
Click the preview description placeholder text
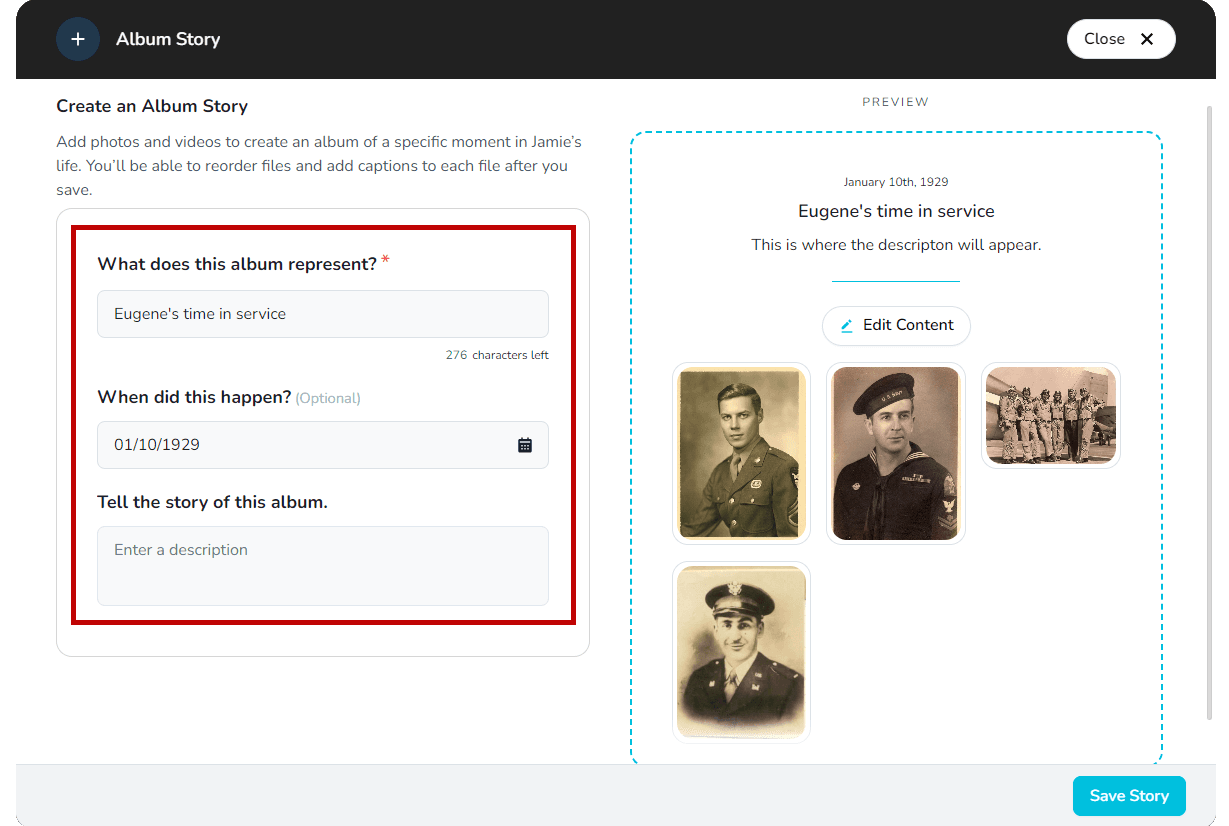(896, 245)
